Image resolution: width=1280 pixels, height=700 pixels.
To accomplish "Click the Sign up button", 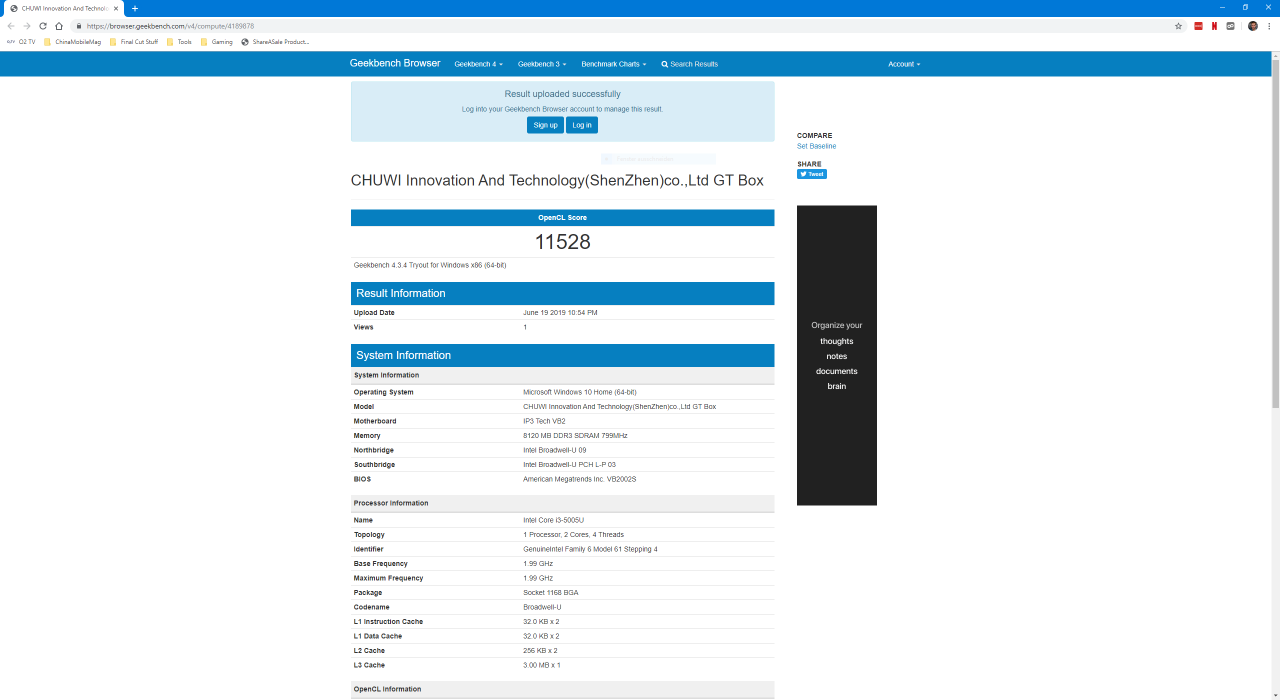I will (x=545, y=125).
